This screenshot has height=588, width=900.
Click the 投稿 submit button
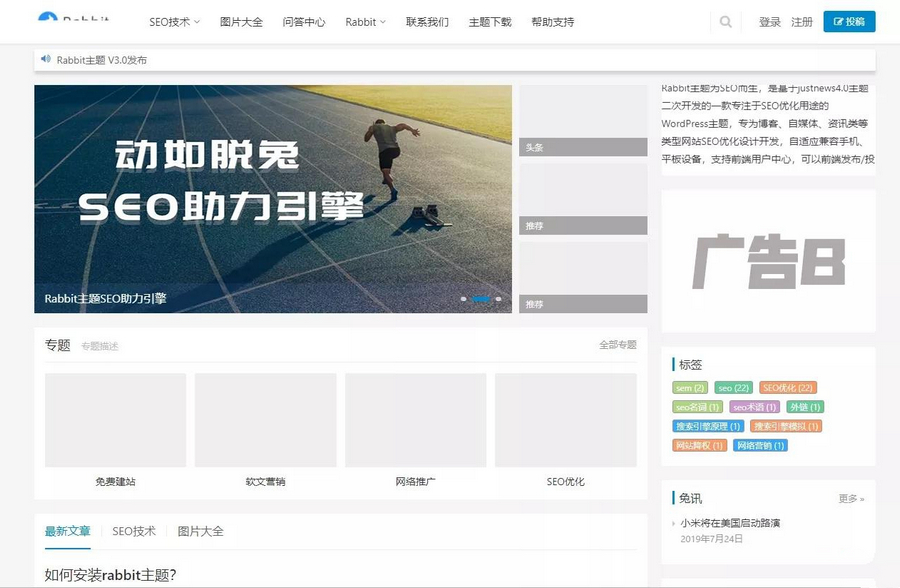coord(849,22)
